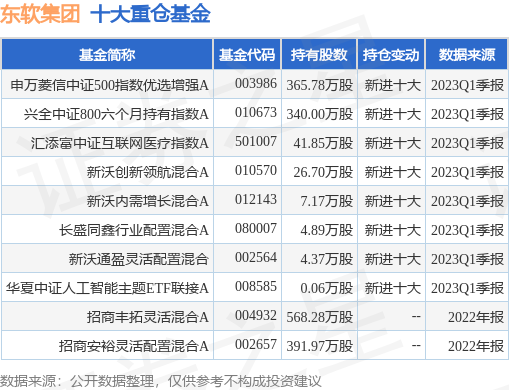This screenshot has height=390, width=509.
Task: Select the 数据来源 column header
Action: [x=467, y=55]
